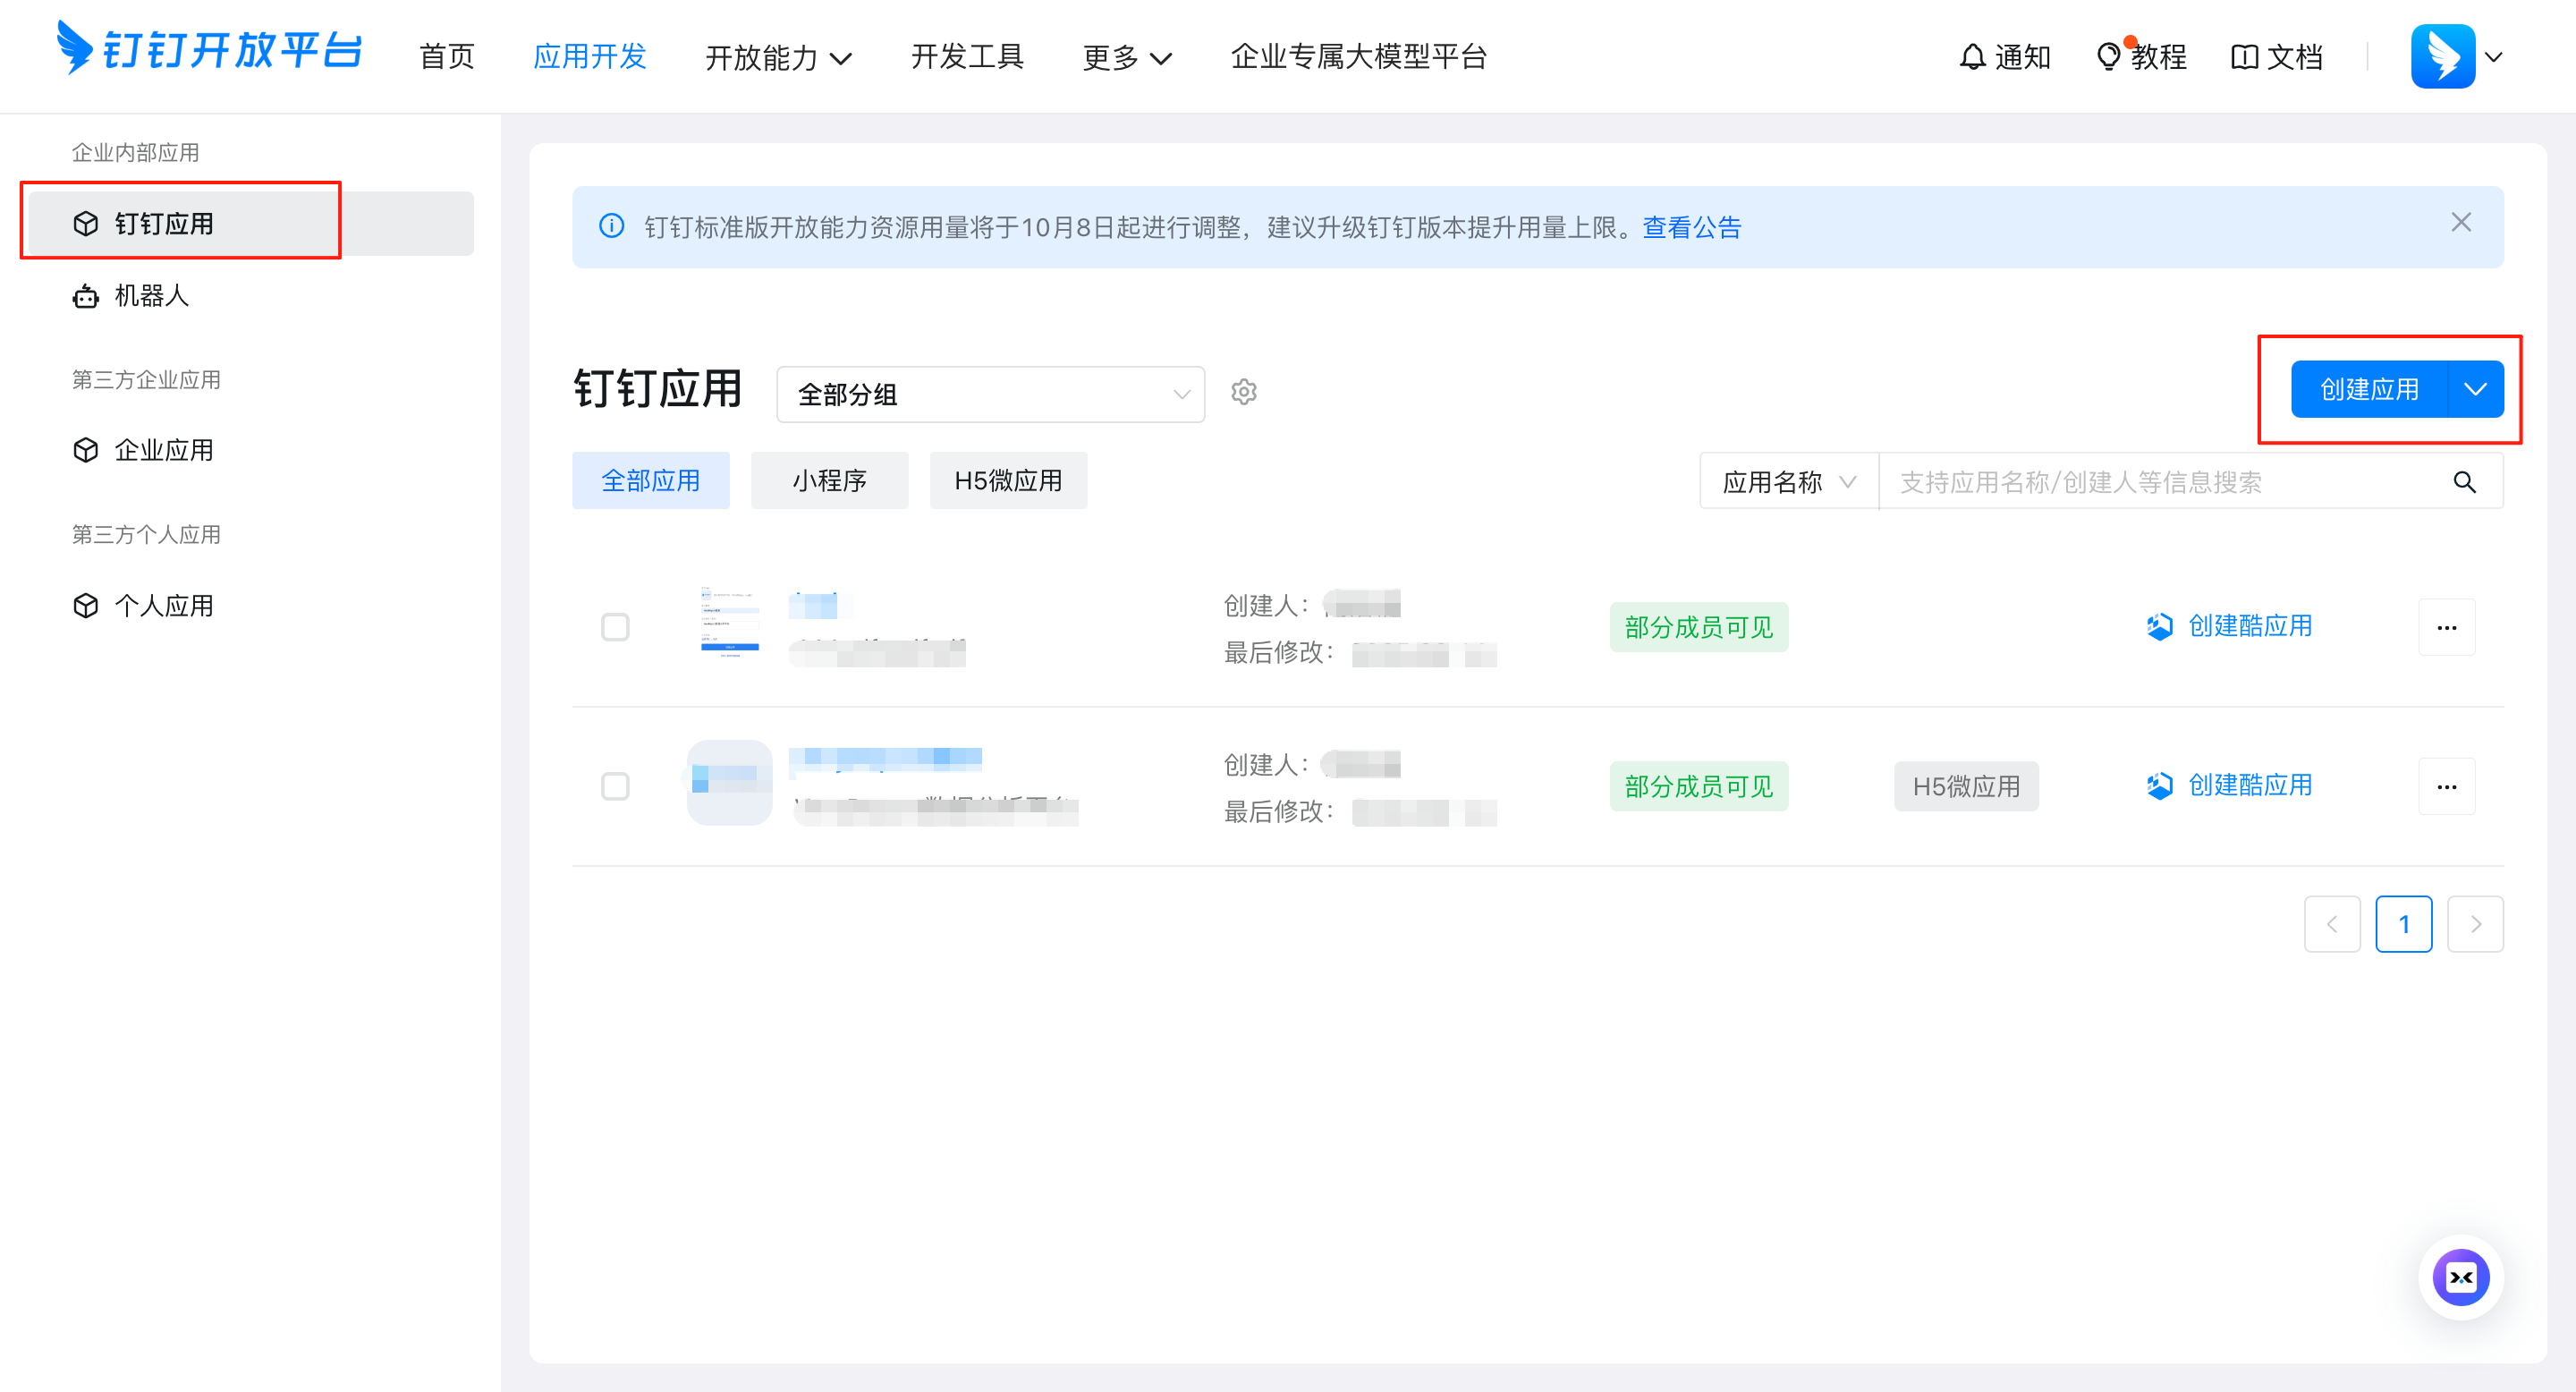2576x1392 pixels.
Task: Click the search magnifier icon
Action: pos(2464,482)
